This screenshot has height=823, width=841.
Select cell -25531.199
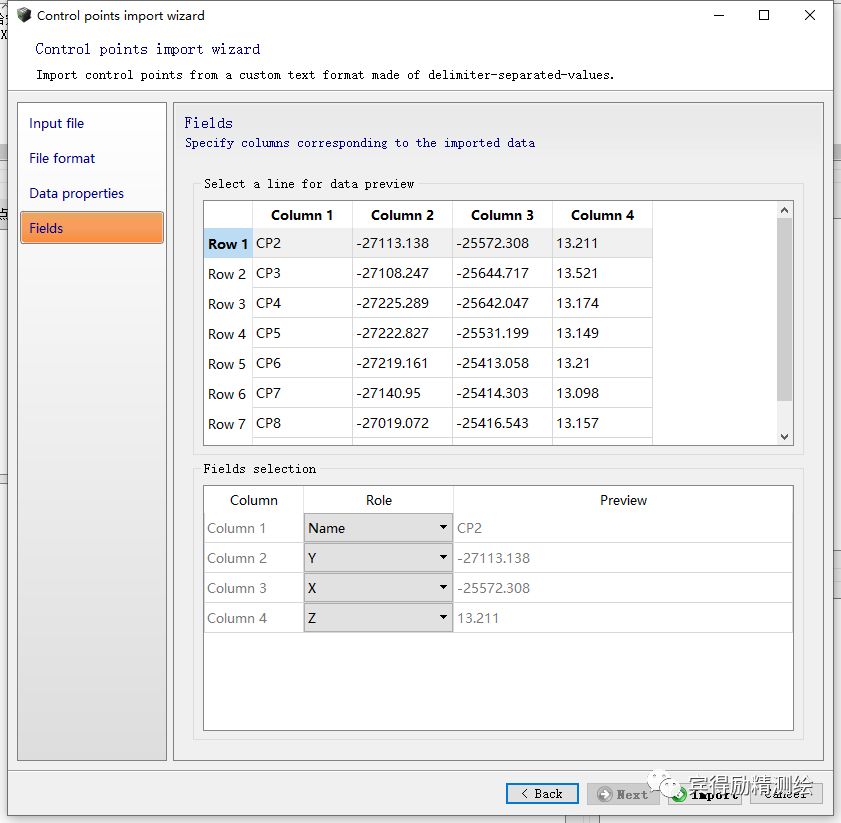[502, 333]
